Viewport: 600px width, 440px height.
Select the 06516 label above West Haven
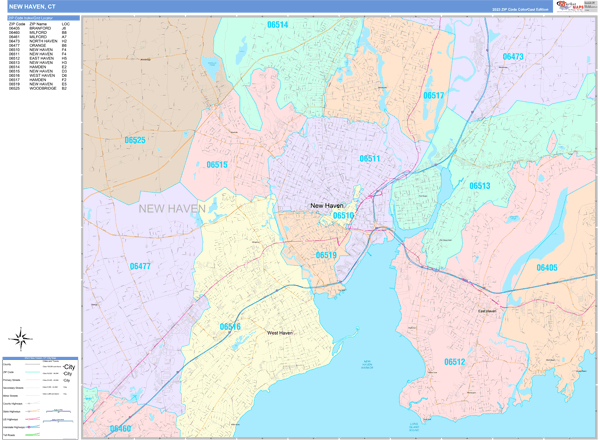pos(230,326)
